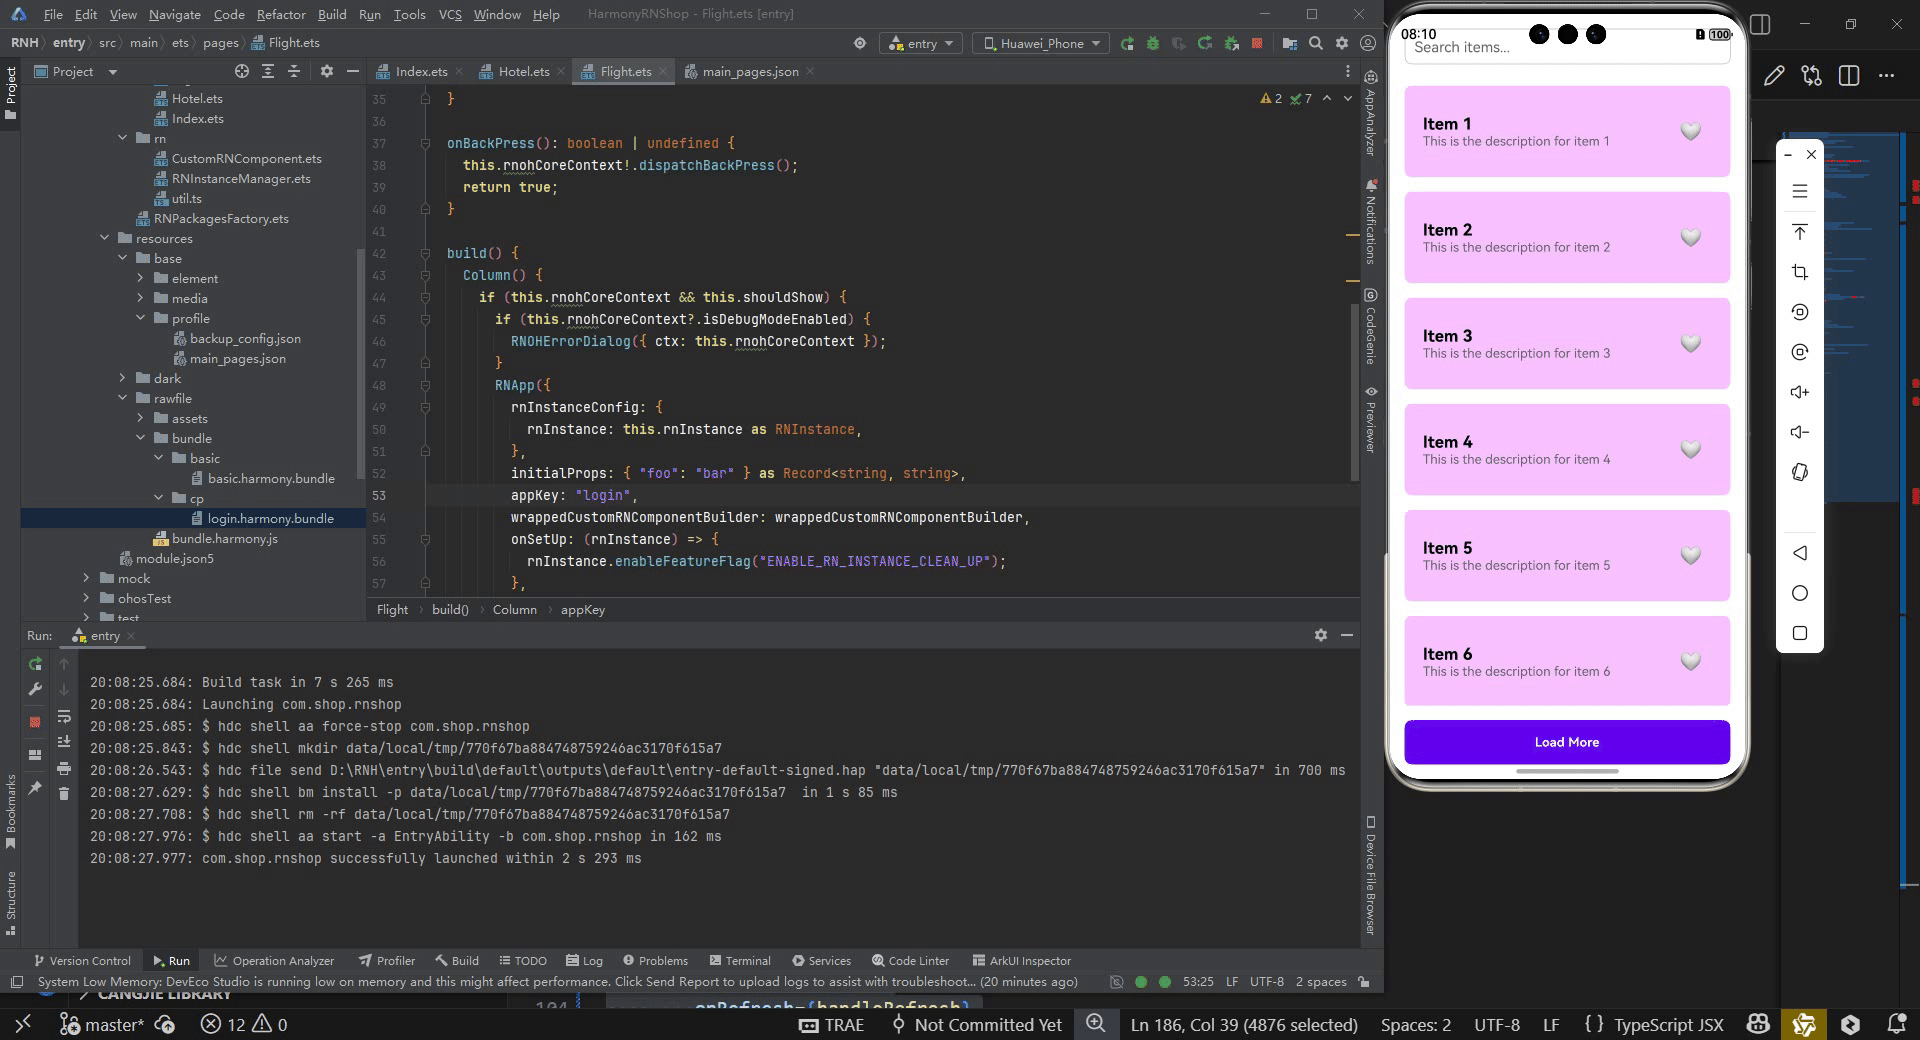Open the Refactor menu
The width and height of the screenshot is (1920, 1040).
click(281, 14)
